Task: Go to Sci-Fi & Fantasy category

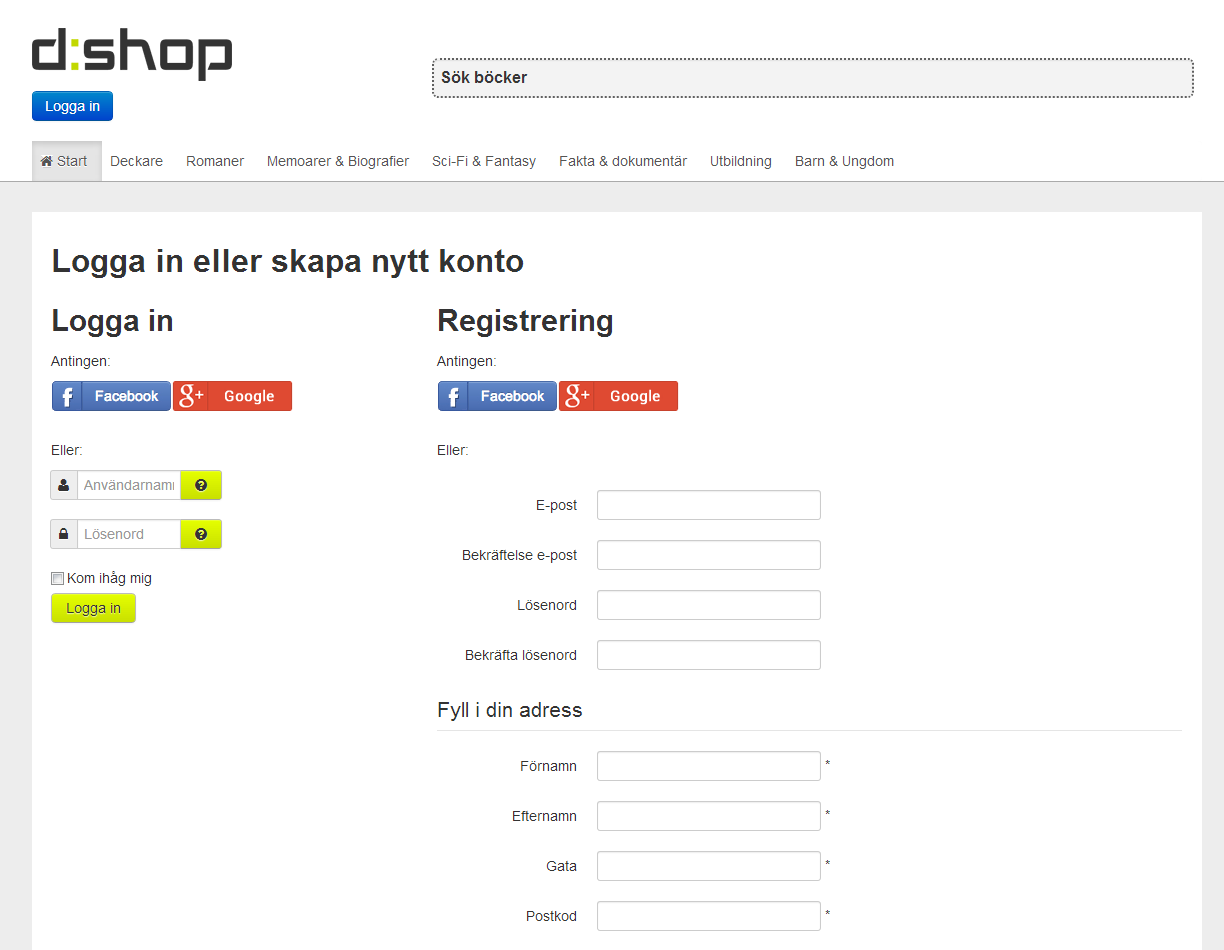Action: point(484,161)
